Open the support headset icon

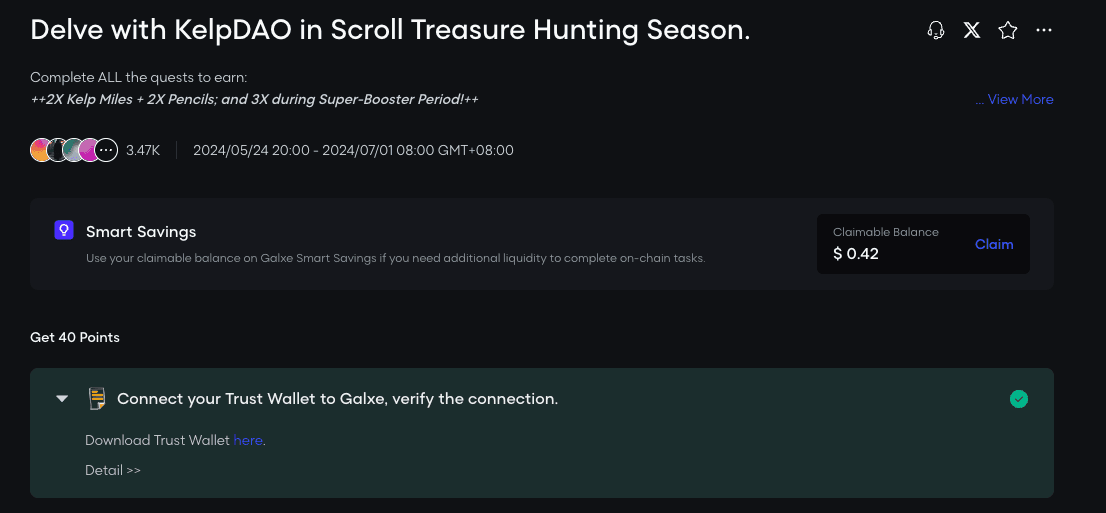936,30
